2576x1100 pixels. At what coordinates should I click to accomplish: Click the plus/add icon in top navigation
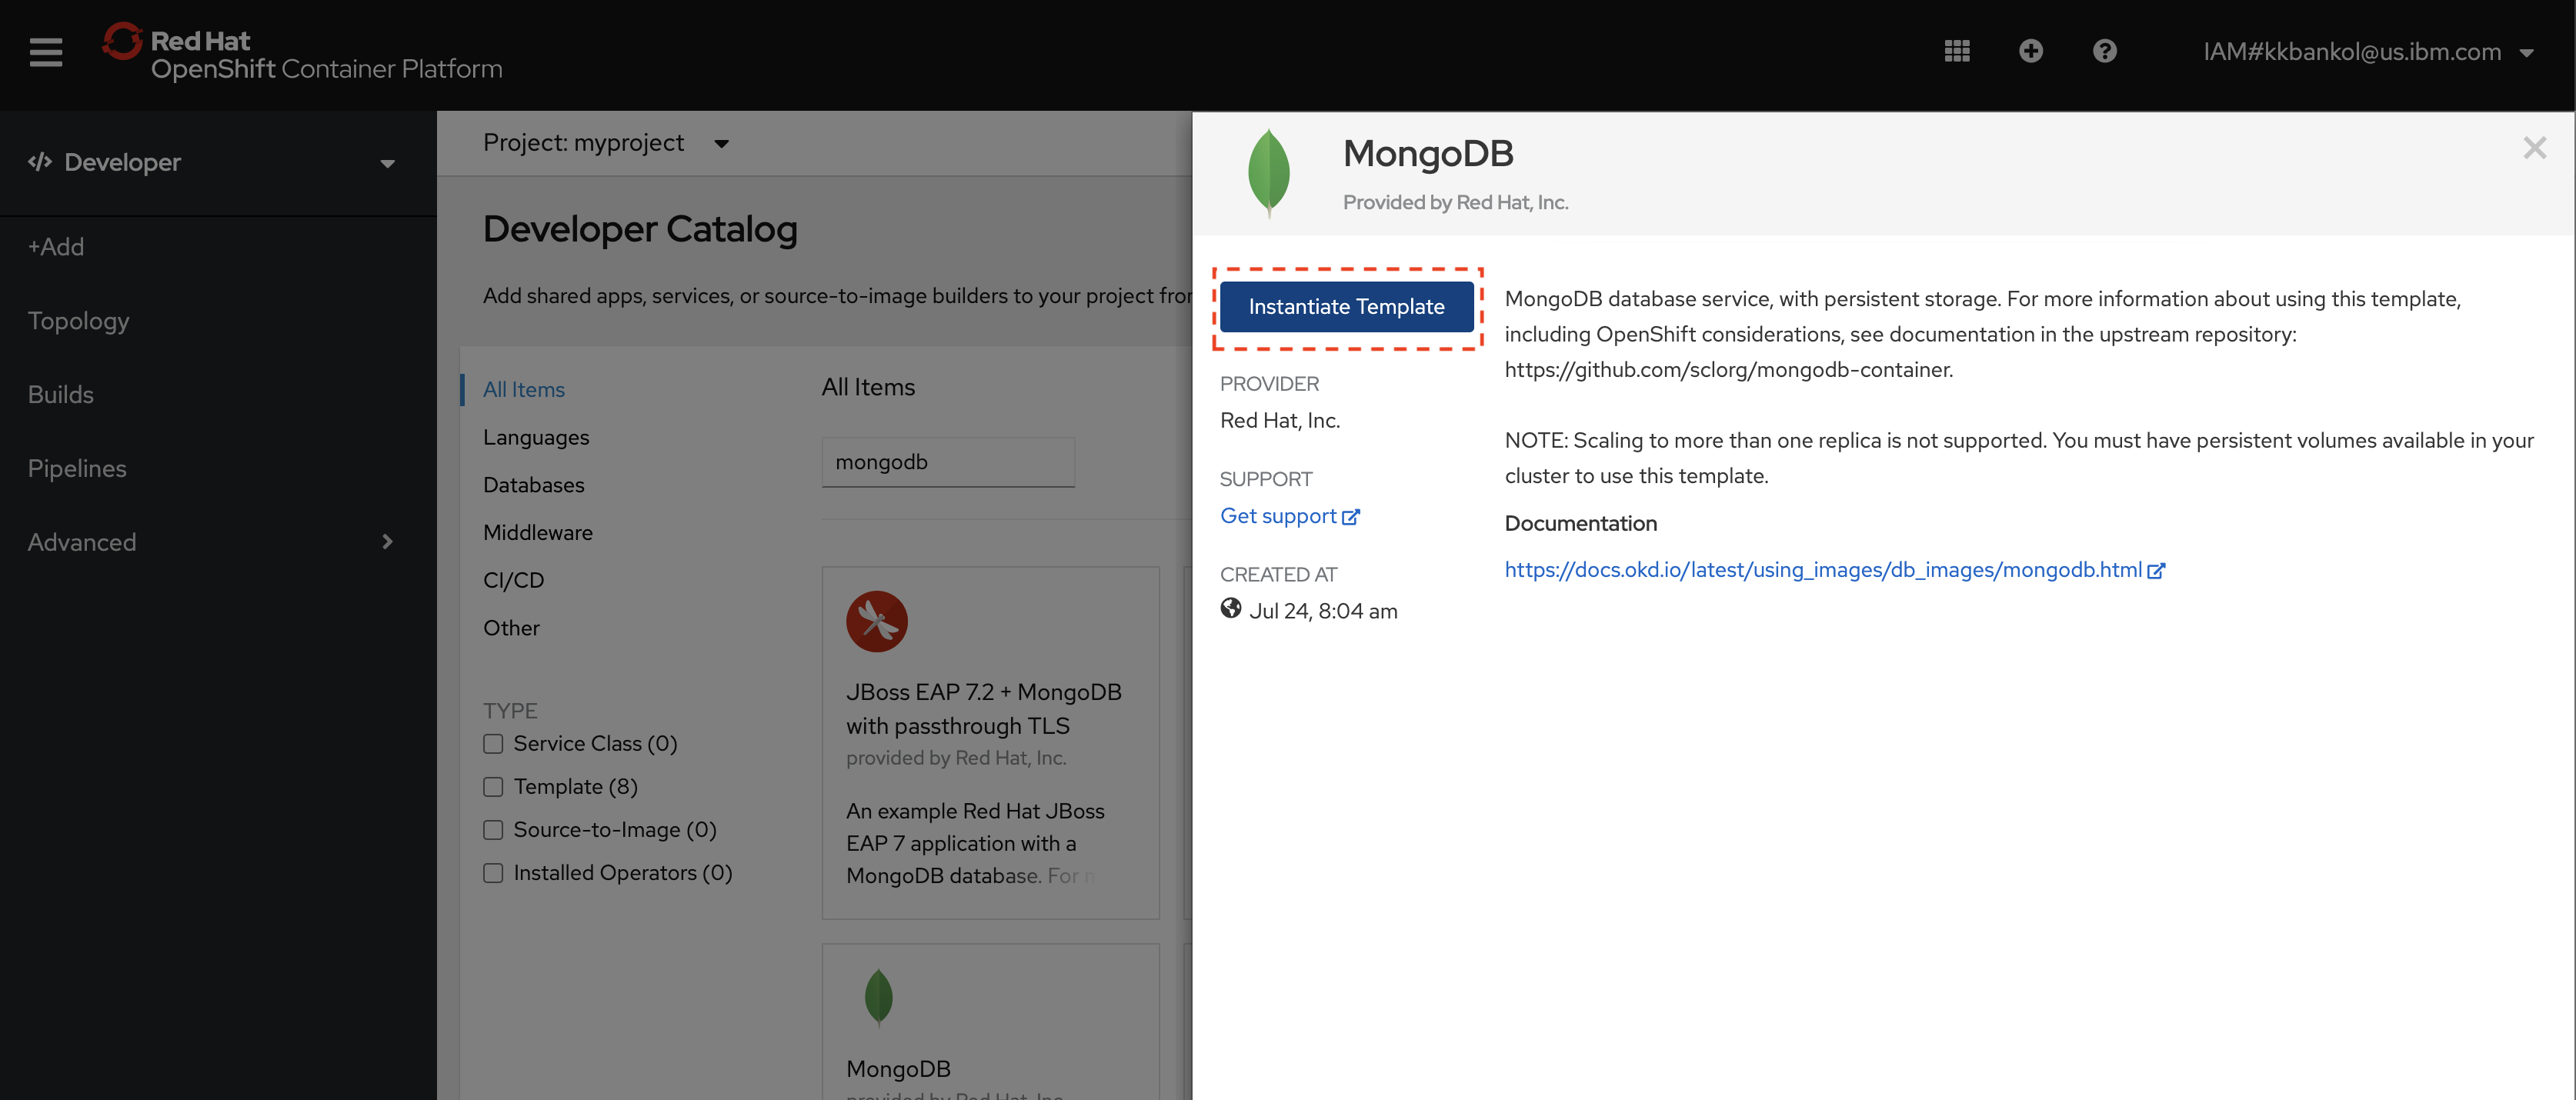point(2029,51)
